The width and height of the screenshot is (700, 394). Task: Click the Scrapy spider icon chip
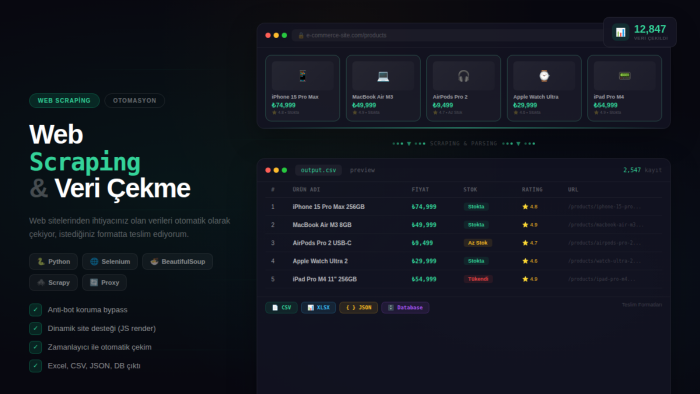(x=53, y=282)
